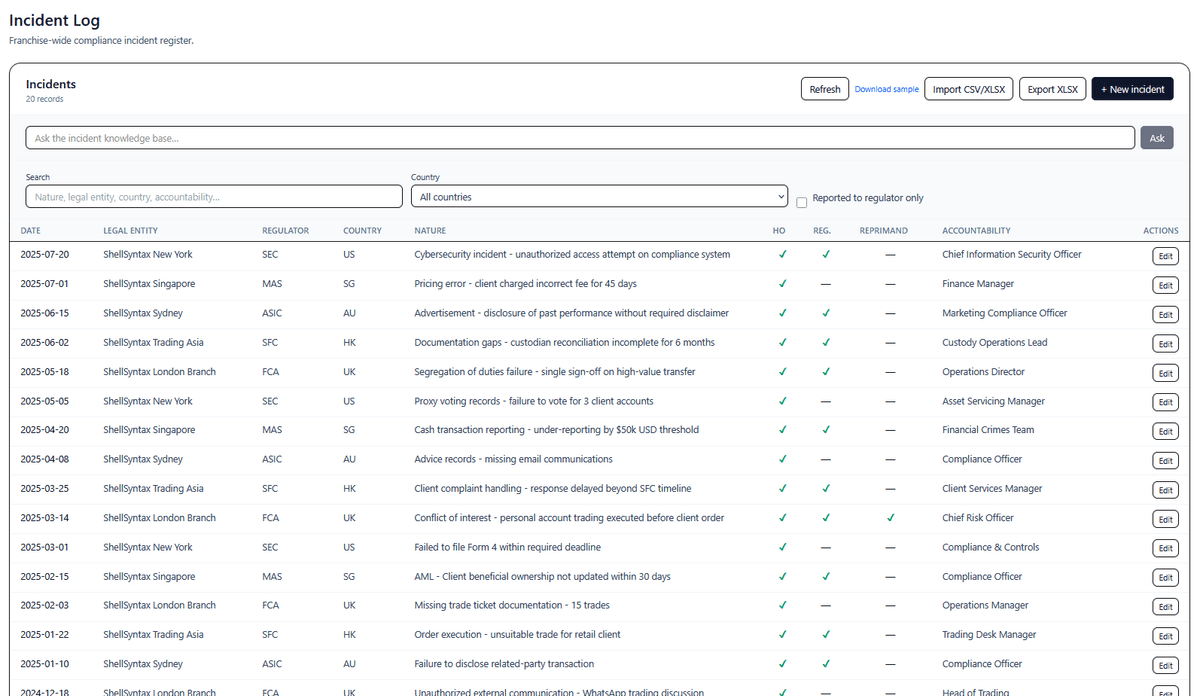This screenshot has height=696, width=1200.
Task: Select the Chief Risk Officer cell
Action: (978, 518)
